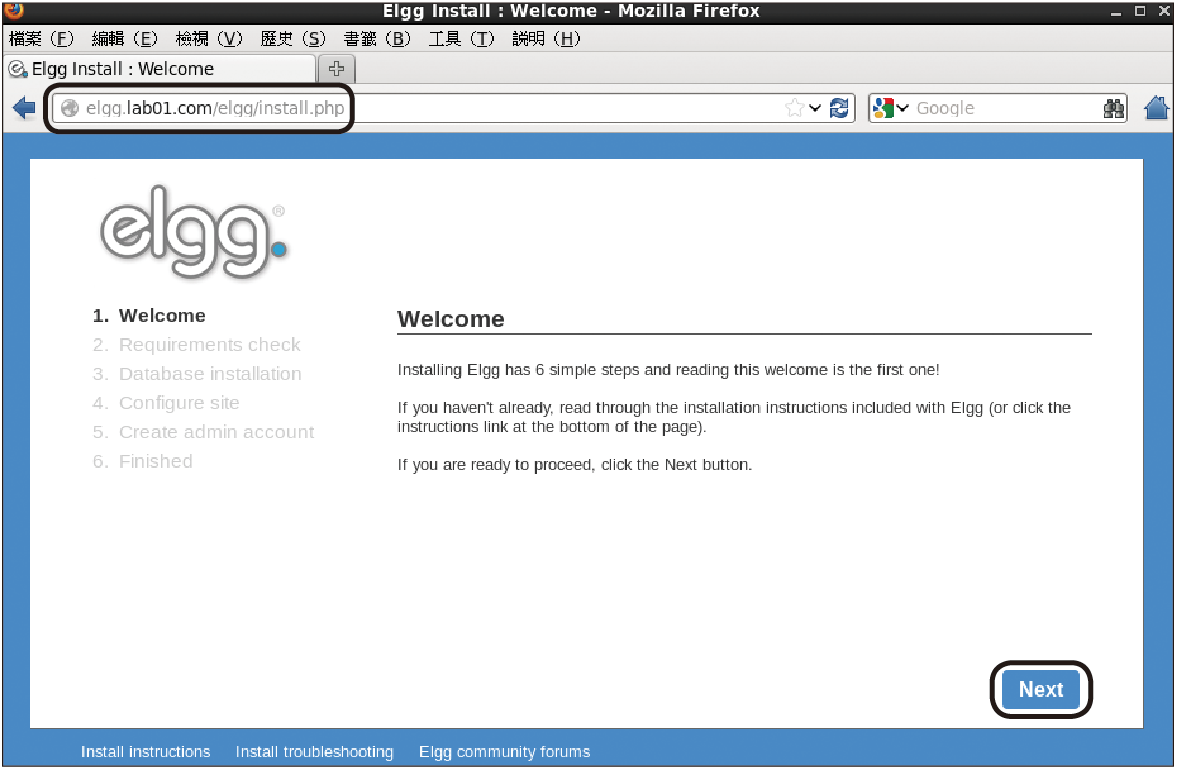Click the text 'Installing Elgg has 6 simple steps'
1177x770 pixels.
coord(519,370)
